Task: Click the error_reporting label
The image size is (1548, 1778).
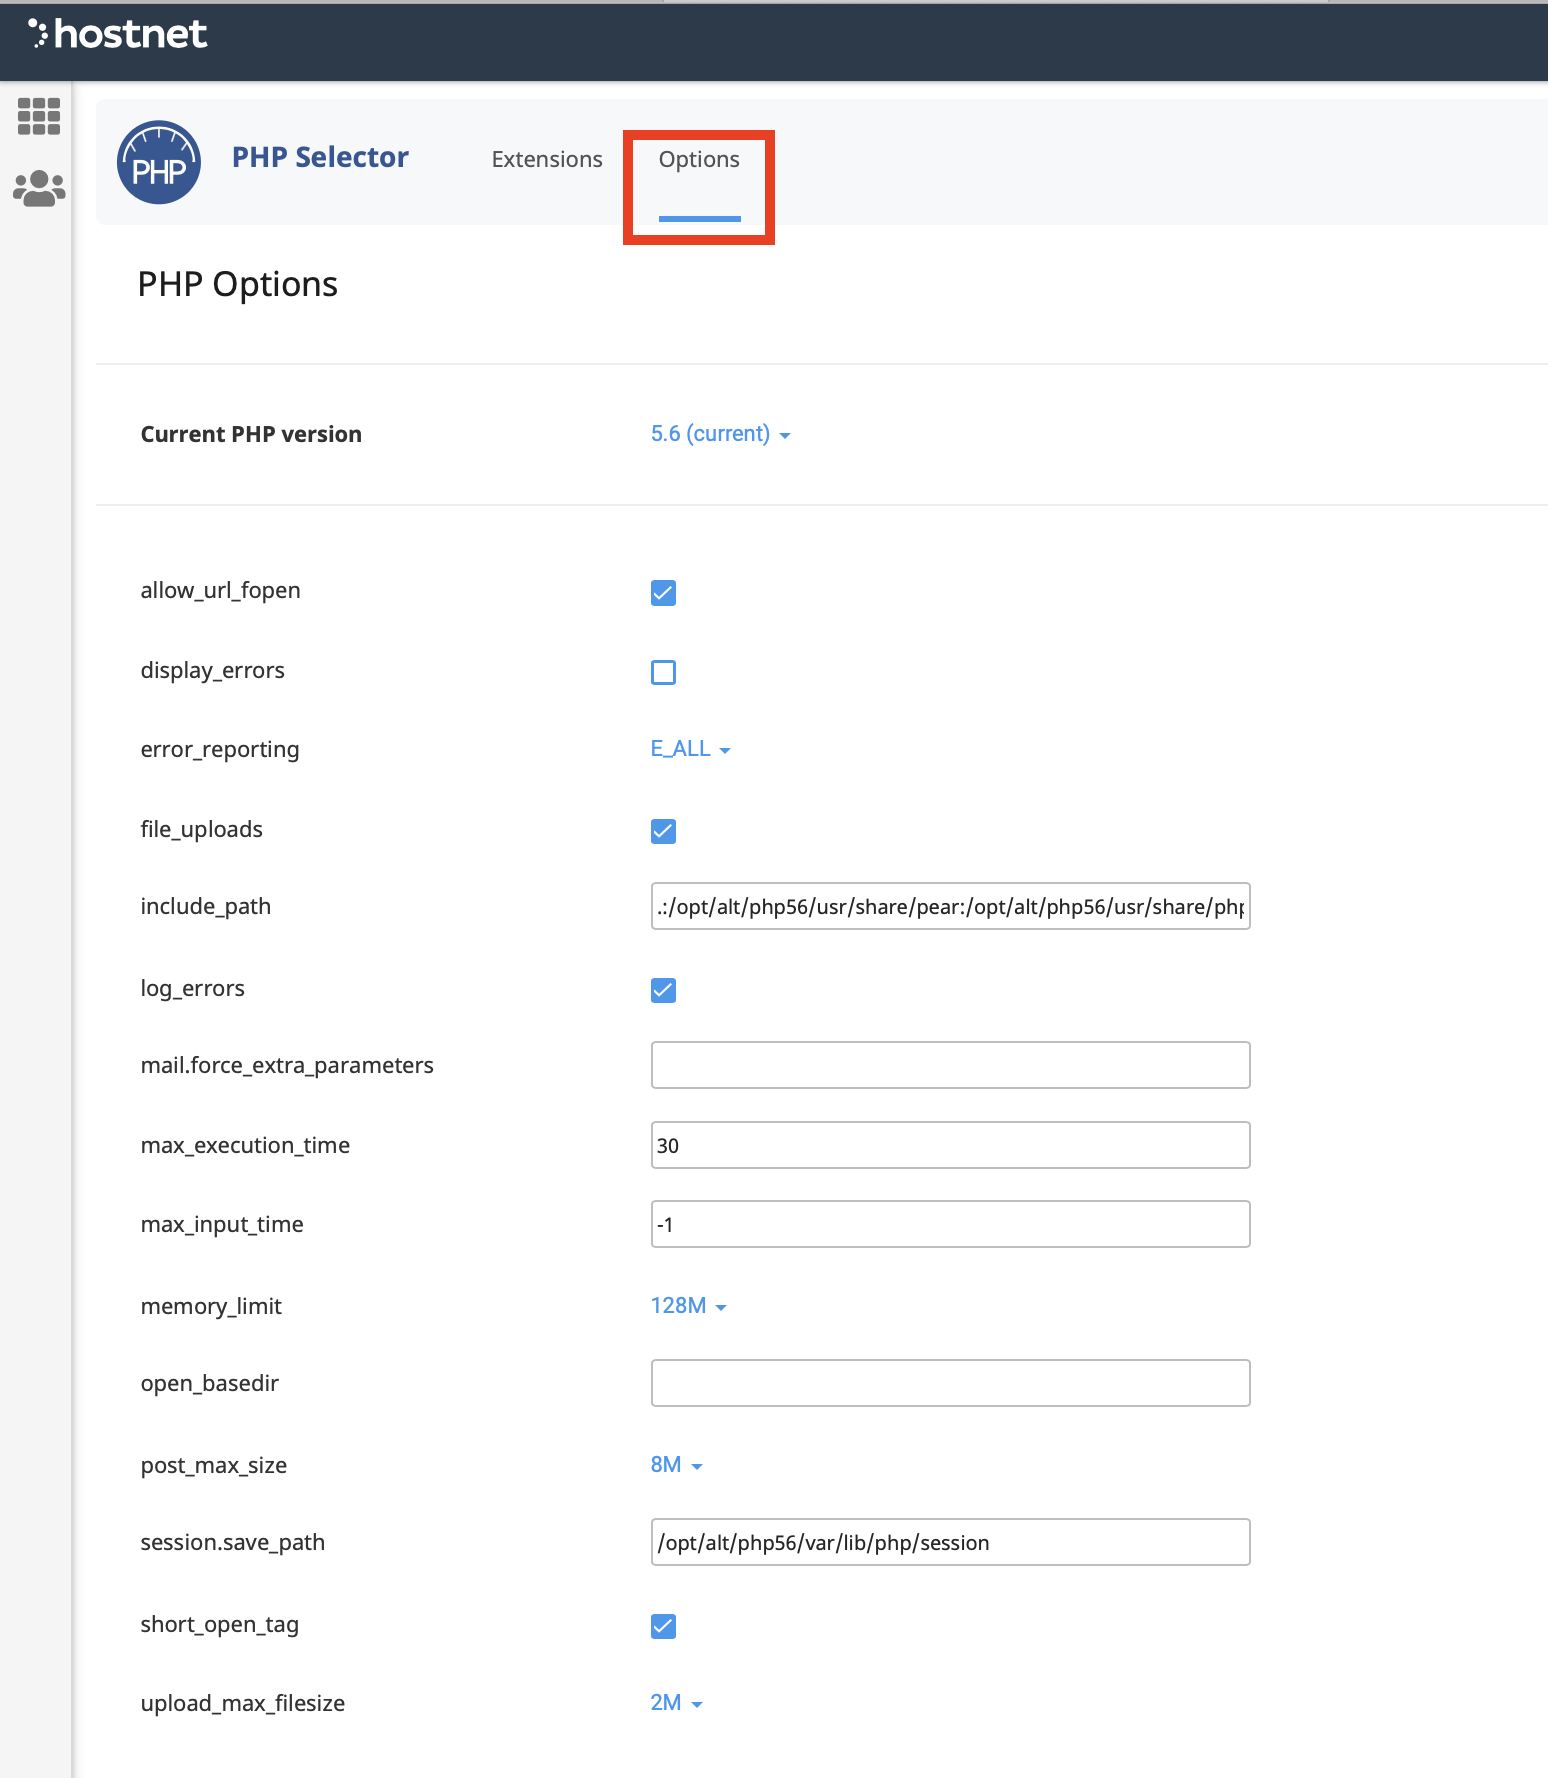Action: [219, 750]
